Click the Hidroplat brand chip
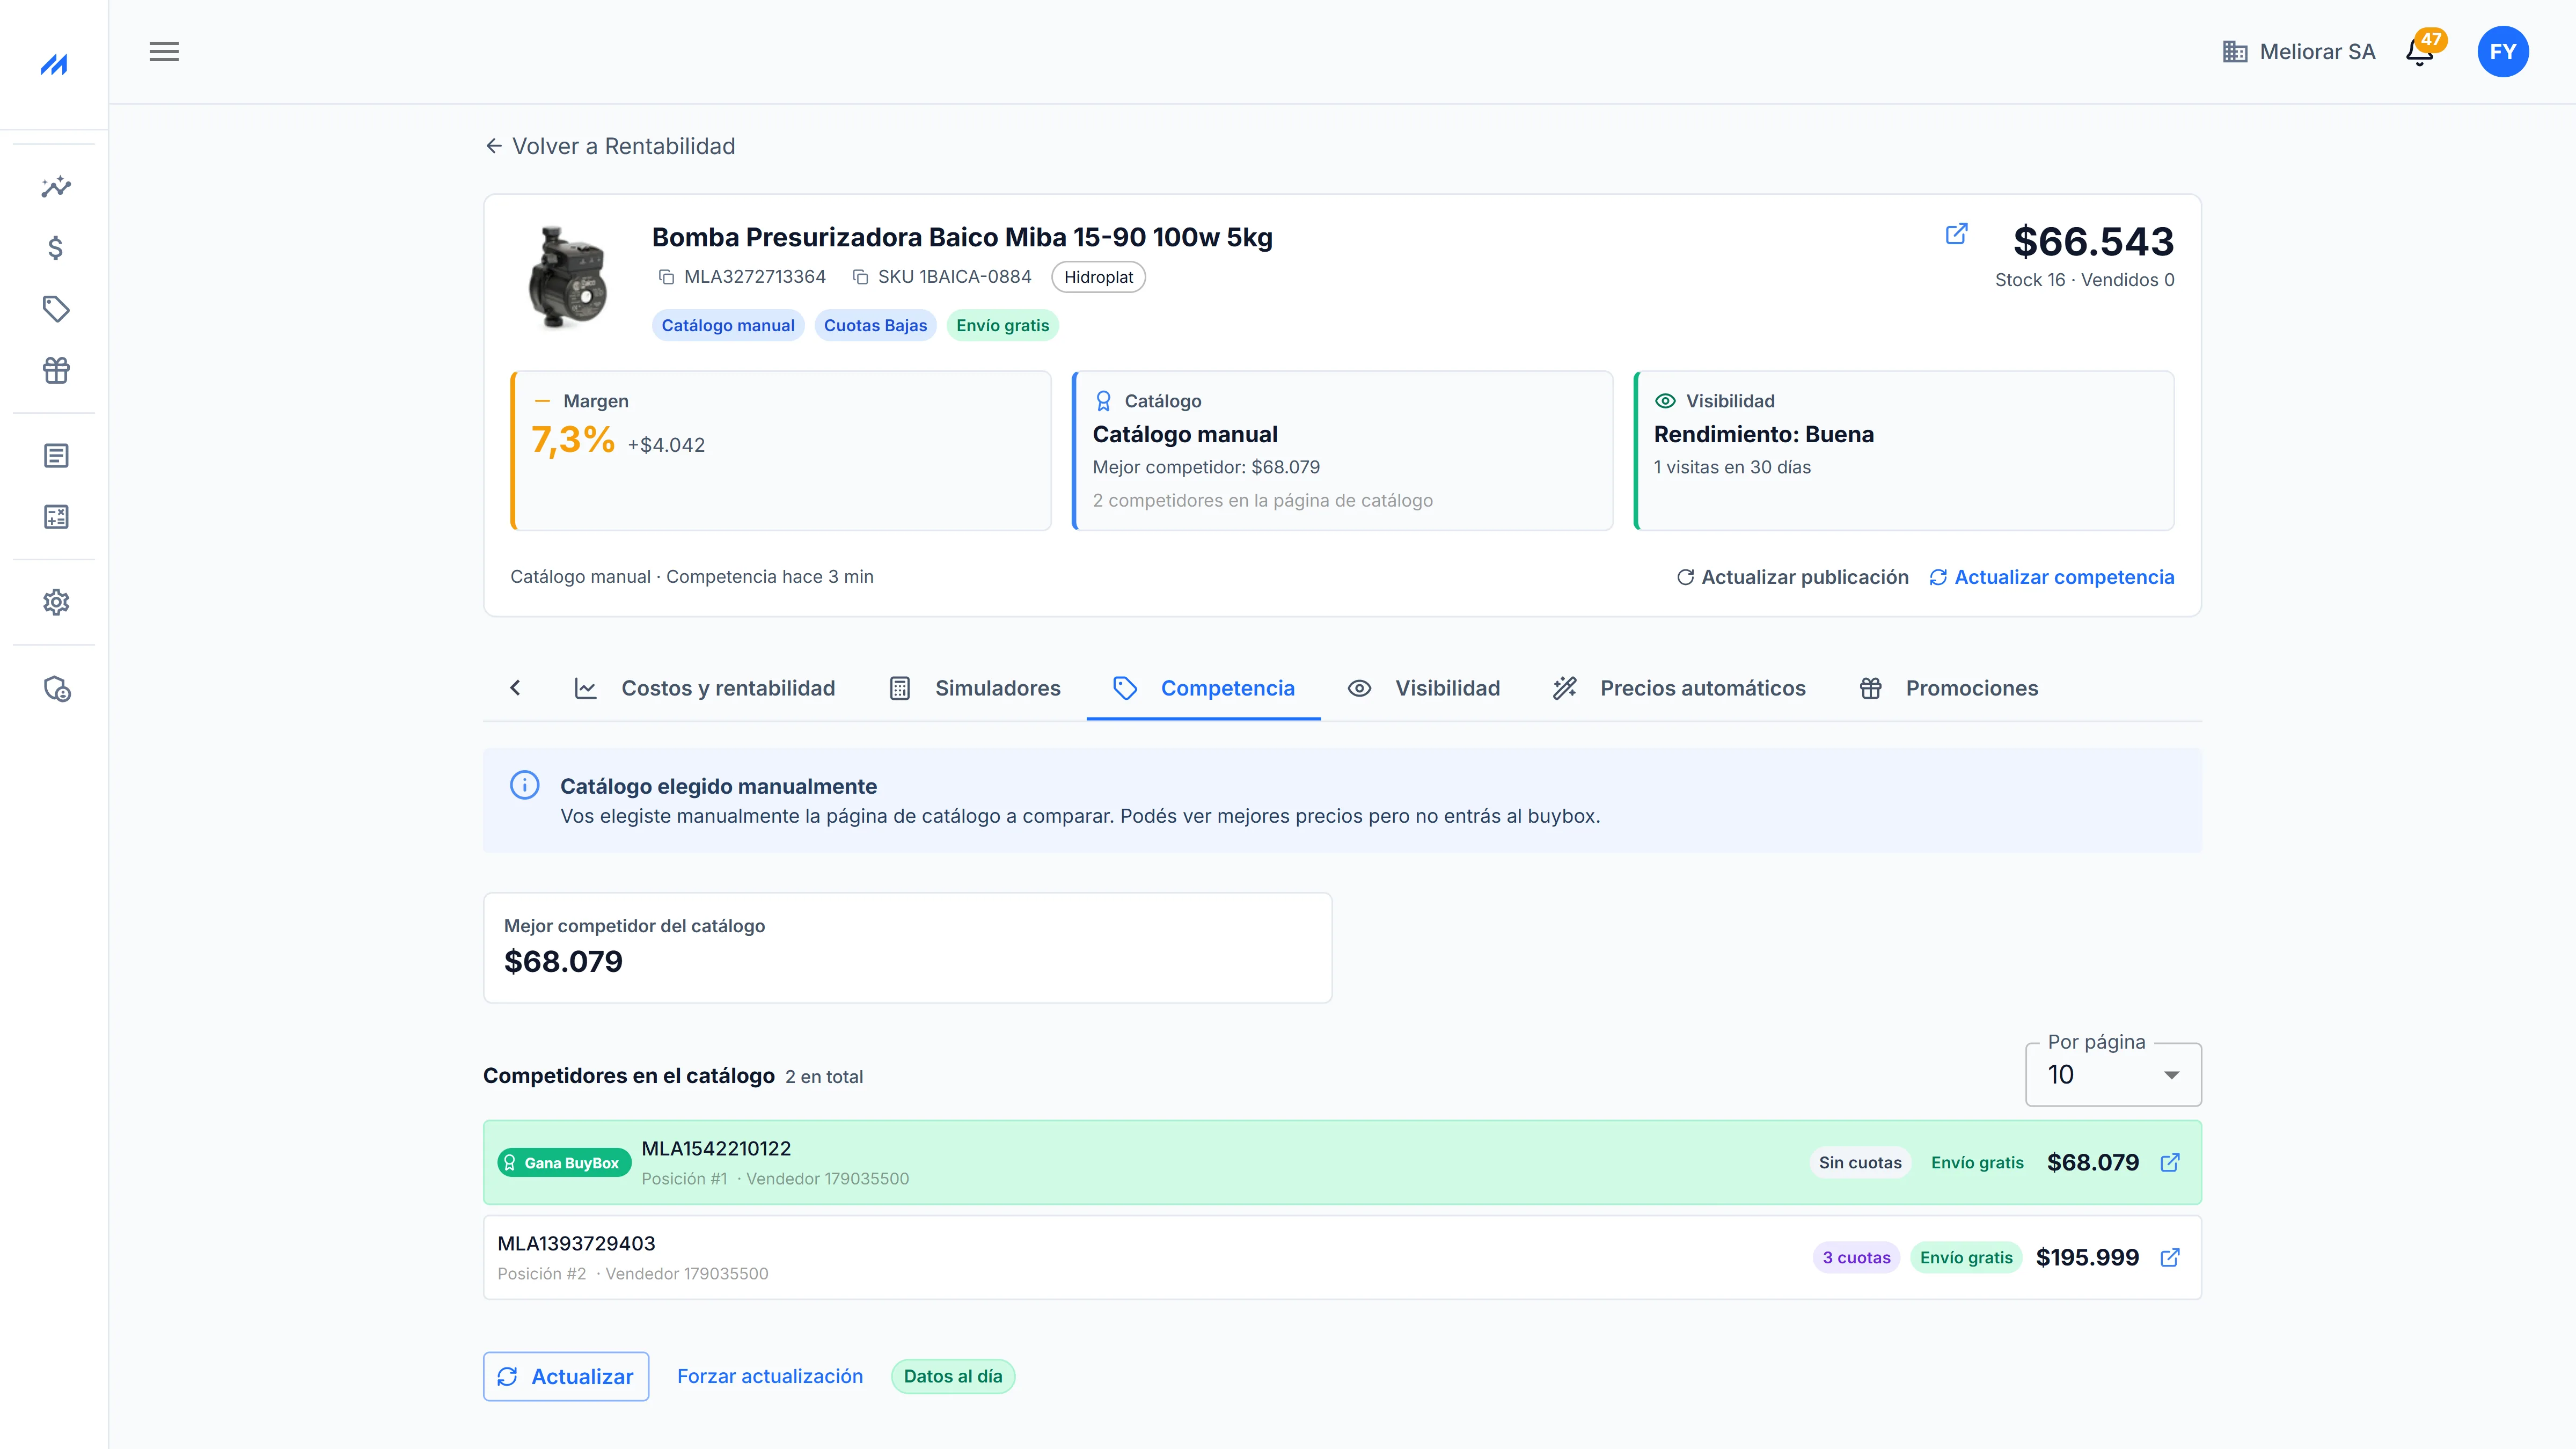This screenshot has height=1449, width=2576. 1098,277
